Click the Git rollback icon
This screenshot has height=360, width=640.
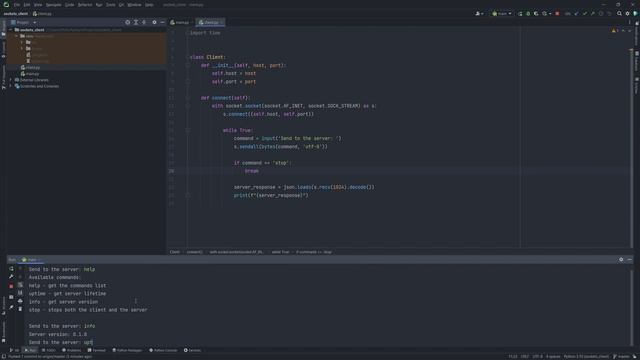609,14
